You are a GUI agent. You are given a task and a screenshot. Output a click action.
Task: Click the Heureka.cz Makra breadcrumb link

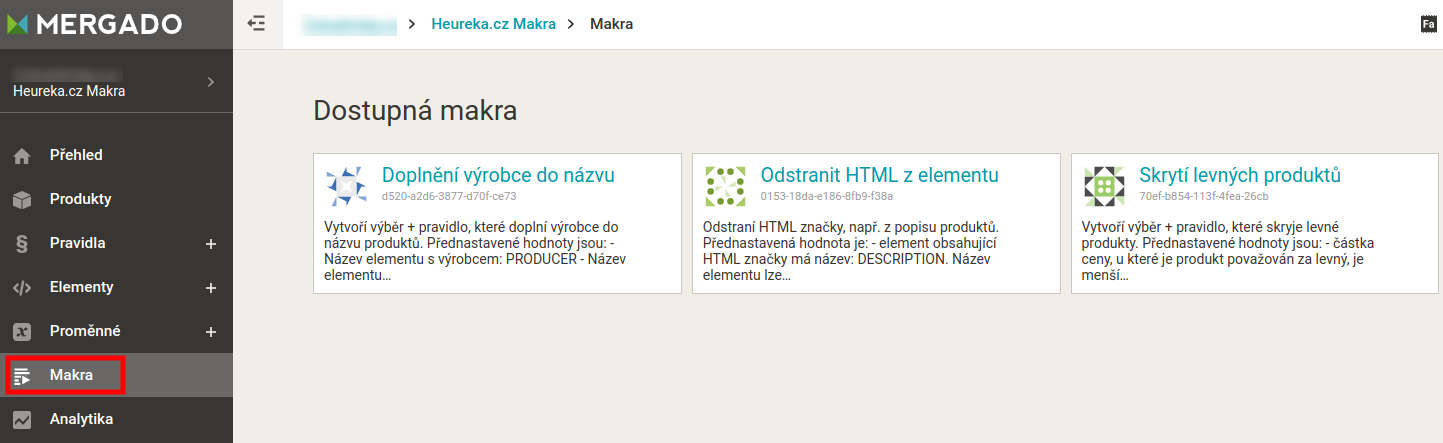(493, 24)
